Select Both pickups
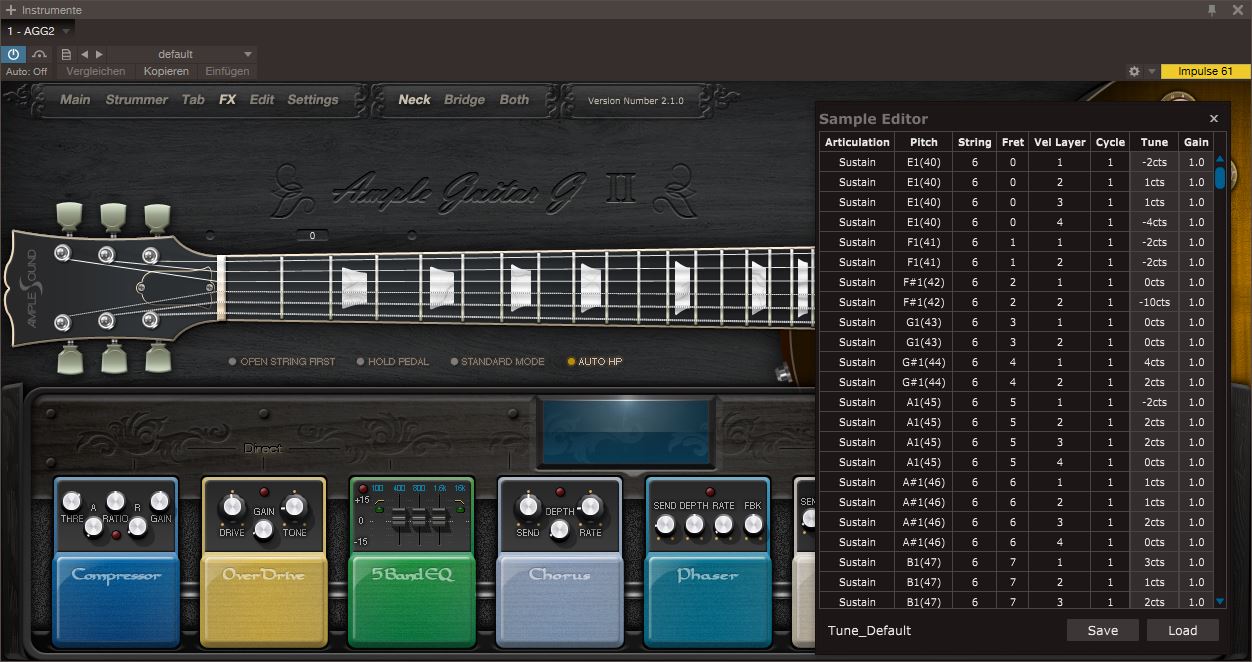Viewport: 1252px width, 662px height. 514,100
